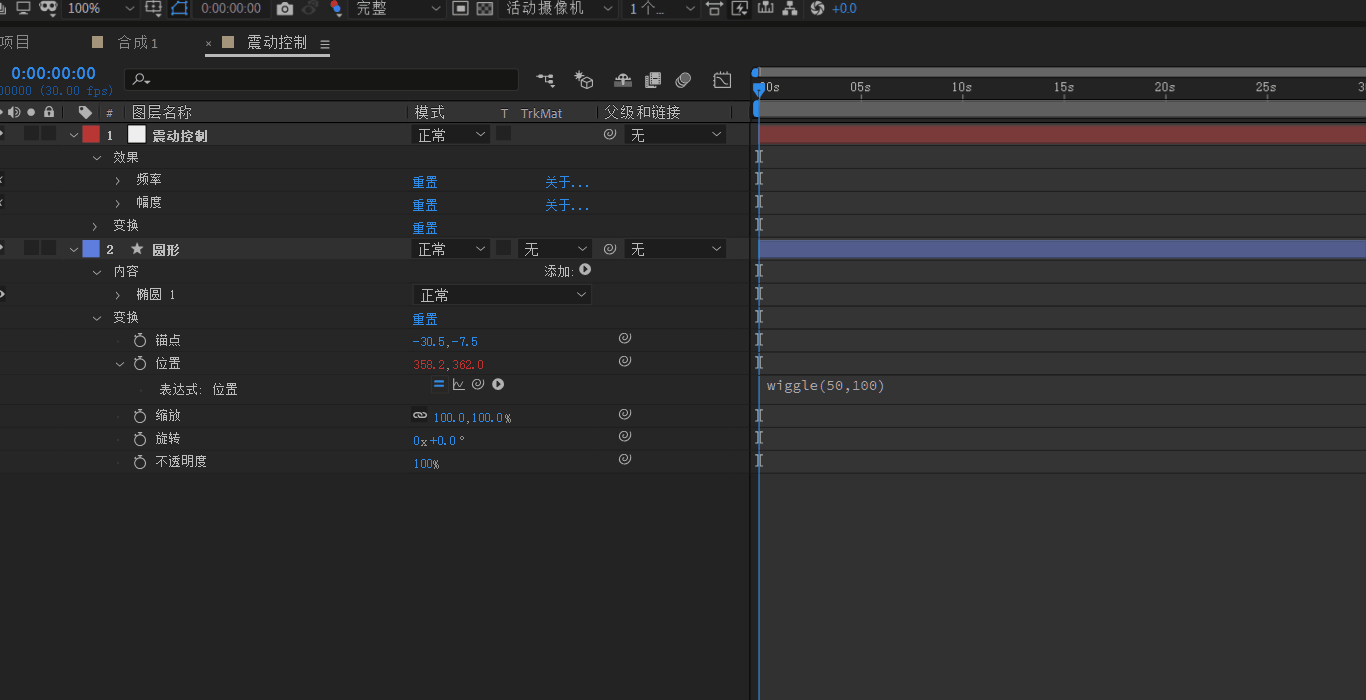
Task: Open the 震动控制 panel menu
Action: point(325,44)
